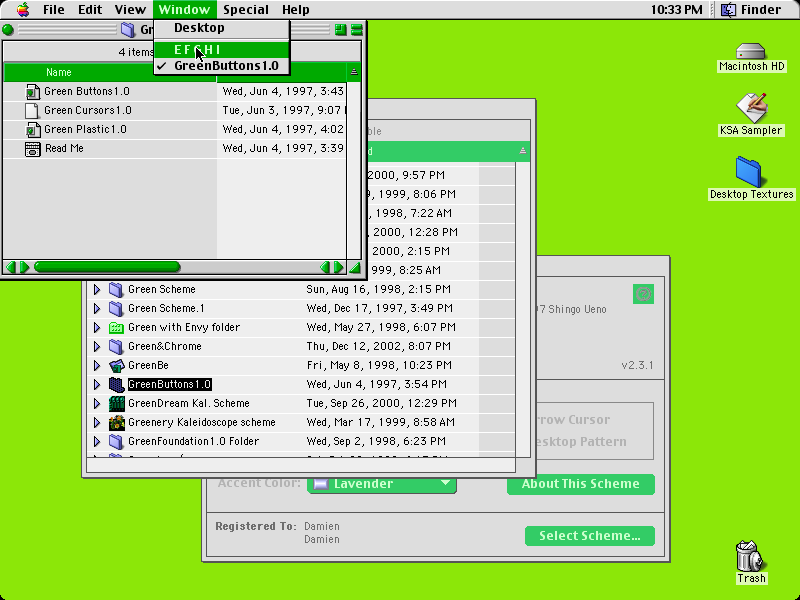Expand the GreenDream Kal. Scheme item

pyautogui.click(x=96, y=404)
